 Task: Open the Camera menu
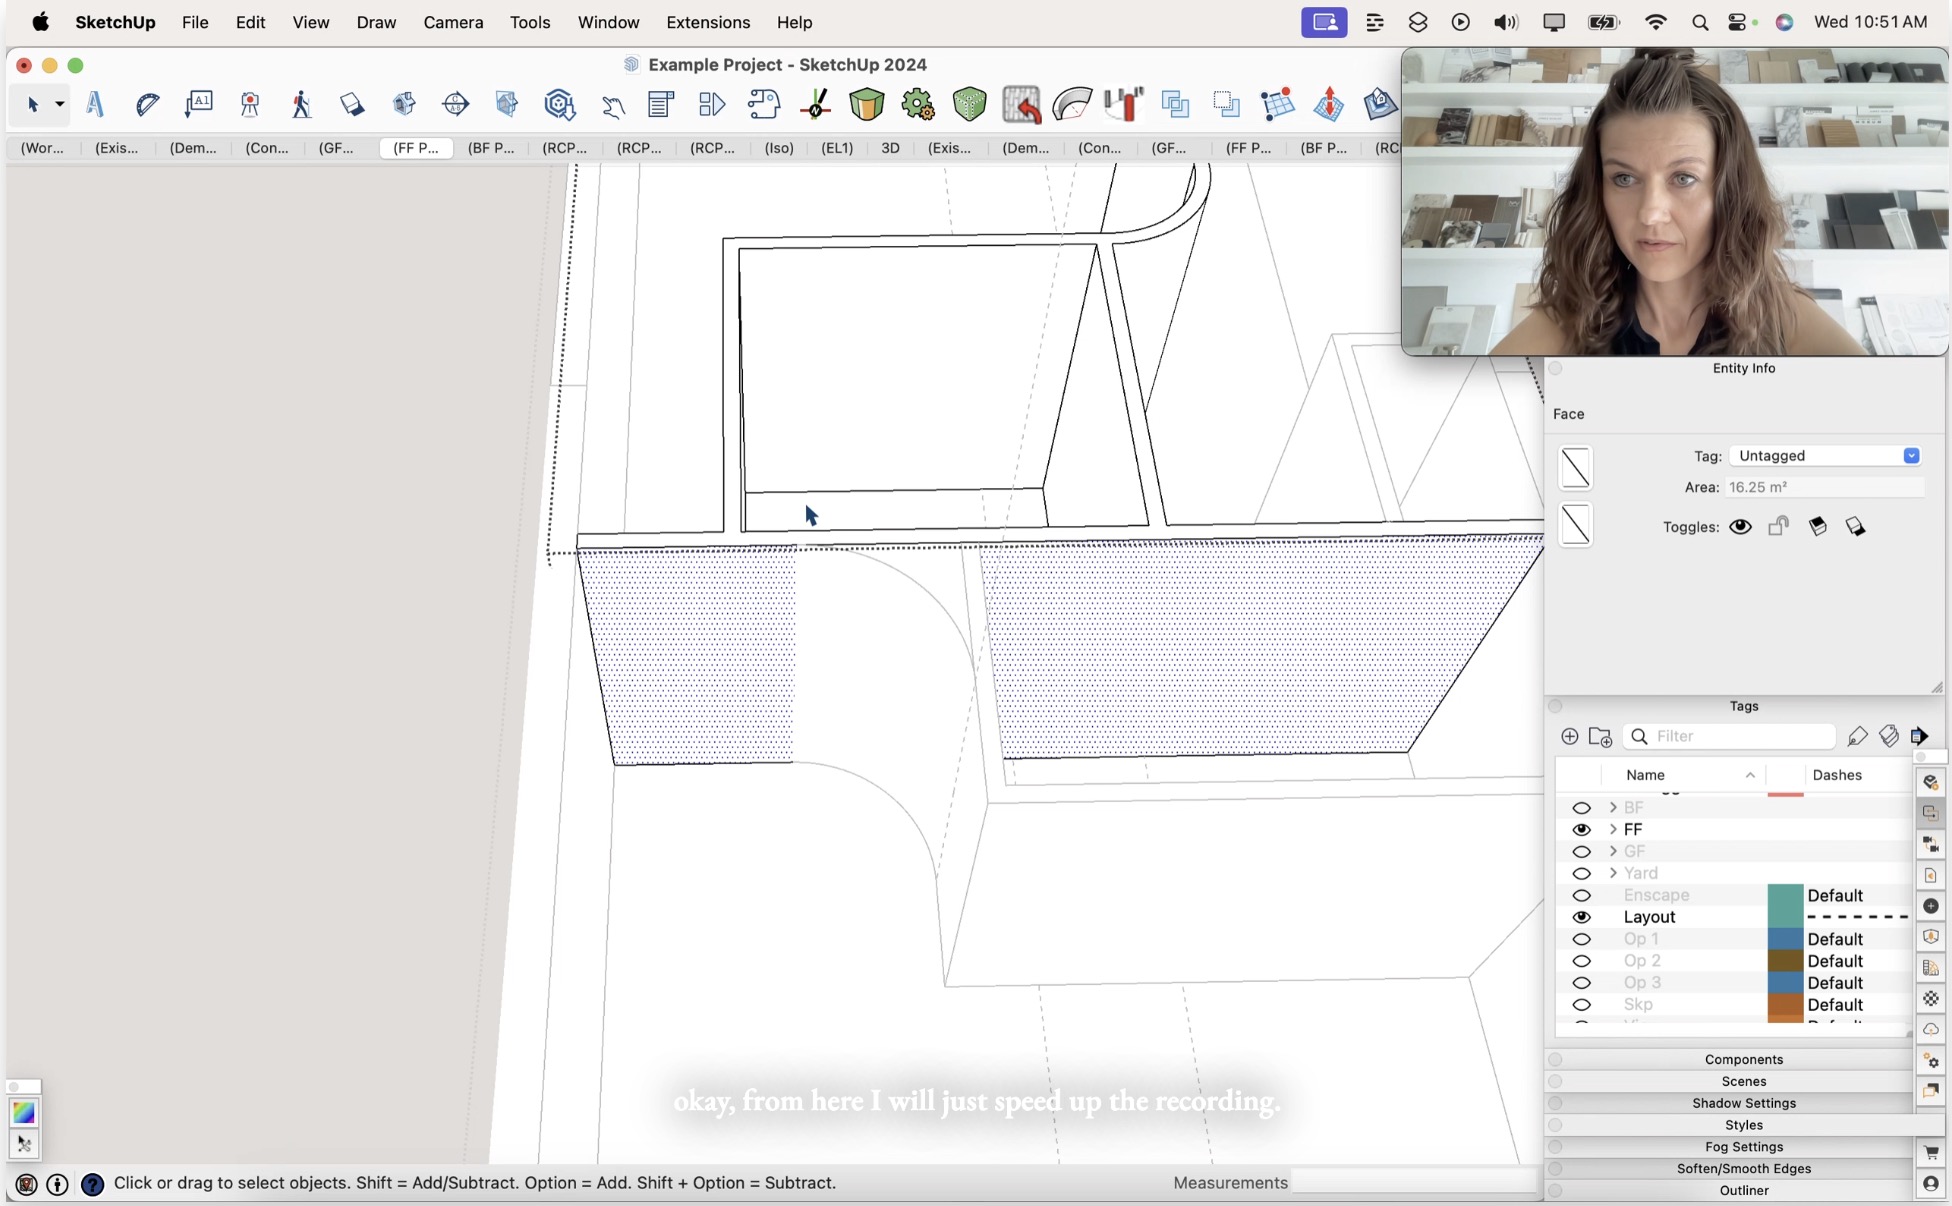(x=453, y=22)
